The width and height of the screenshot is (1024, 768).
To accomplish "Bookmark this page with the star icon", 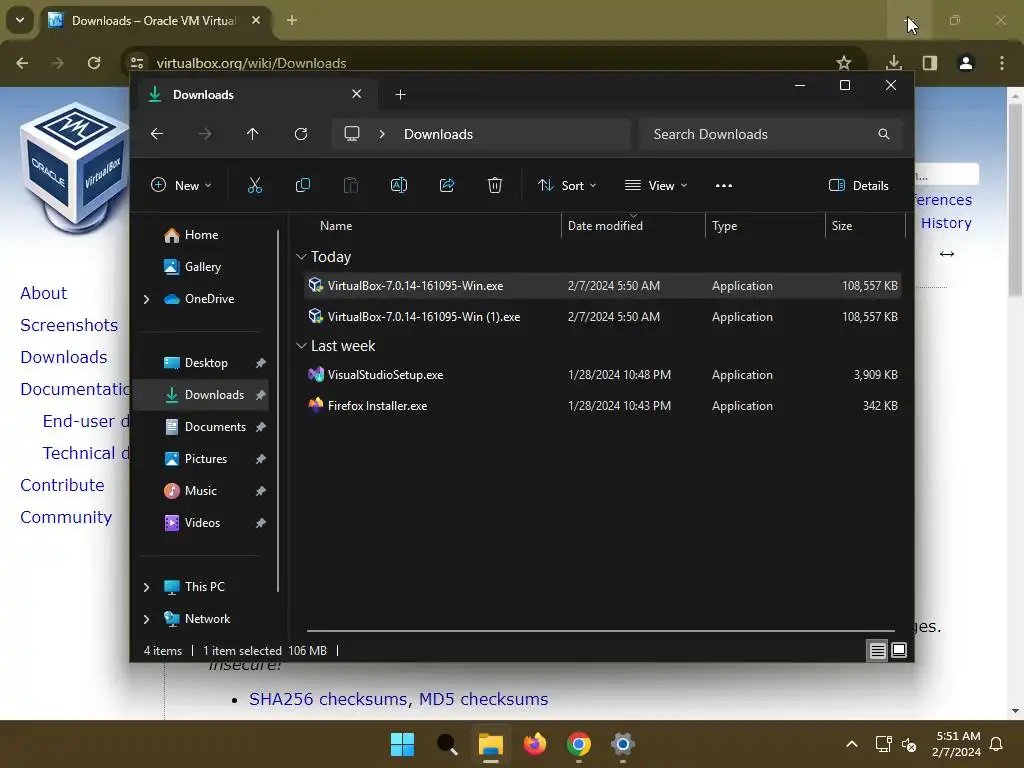I will pos(844,63).
